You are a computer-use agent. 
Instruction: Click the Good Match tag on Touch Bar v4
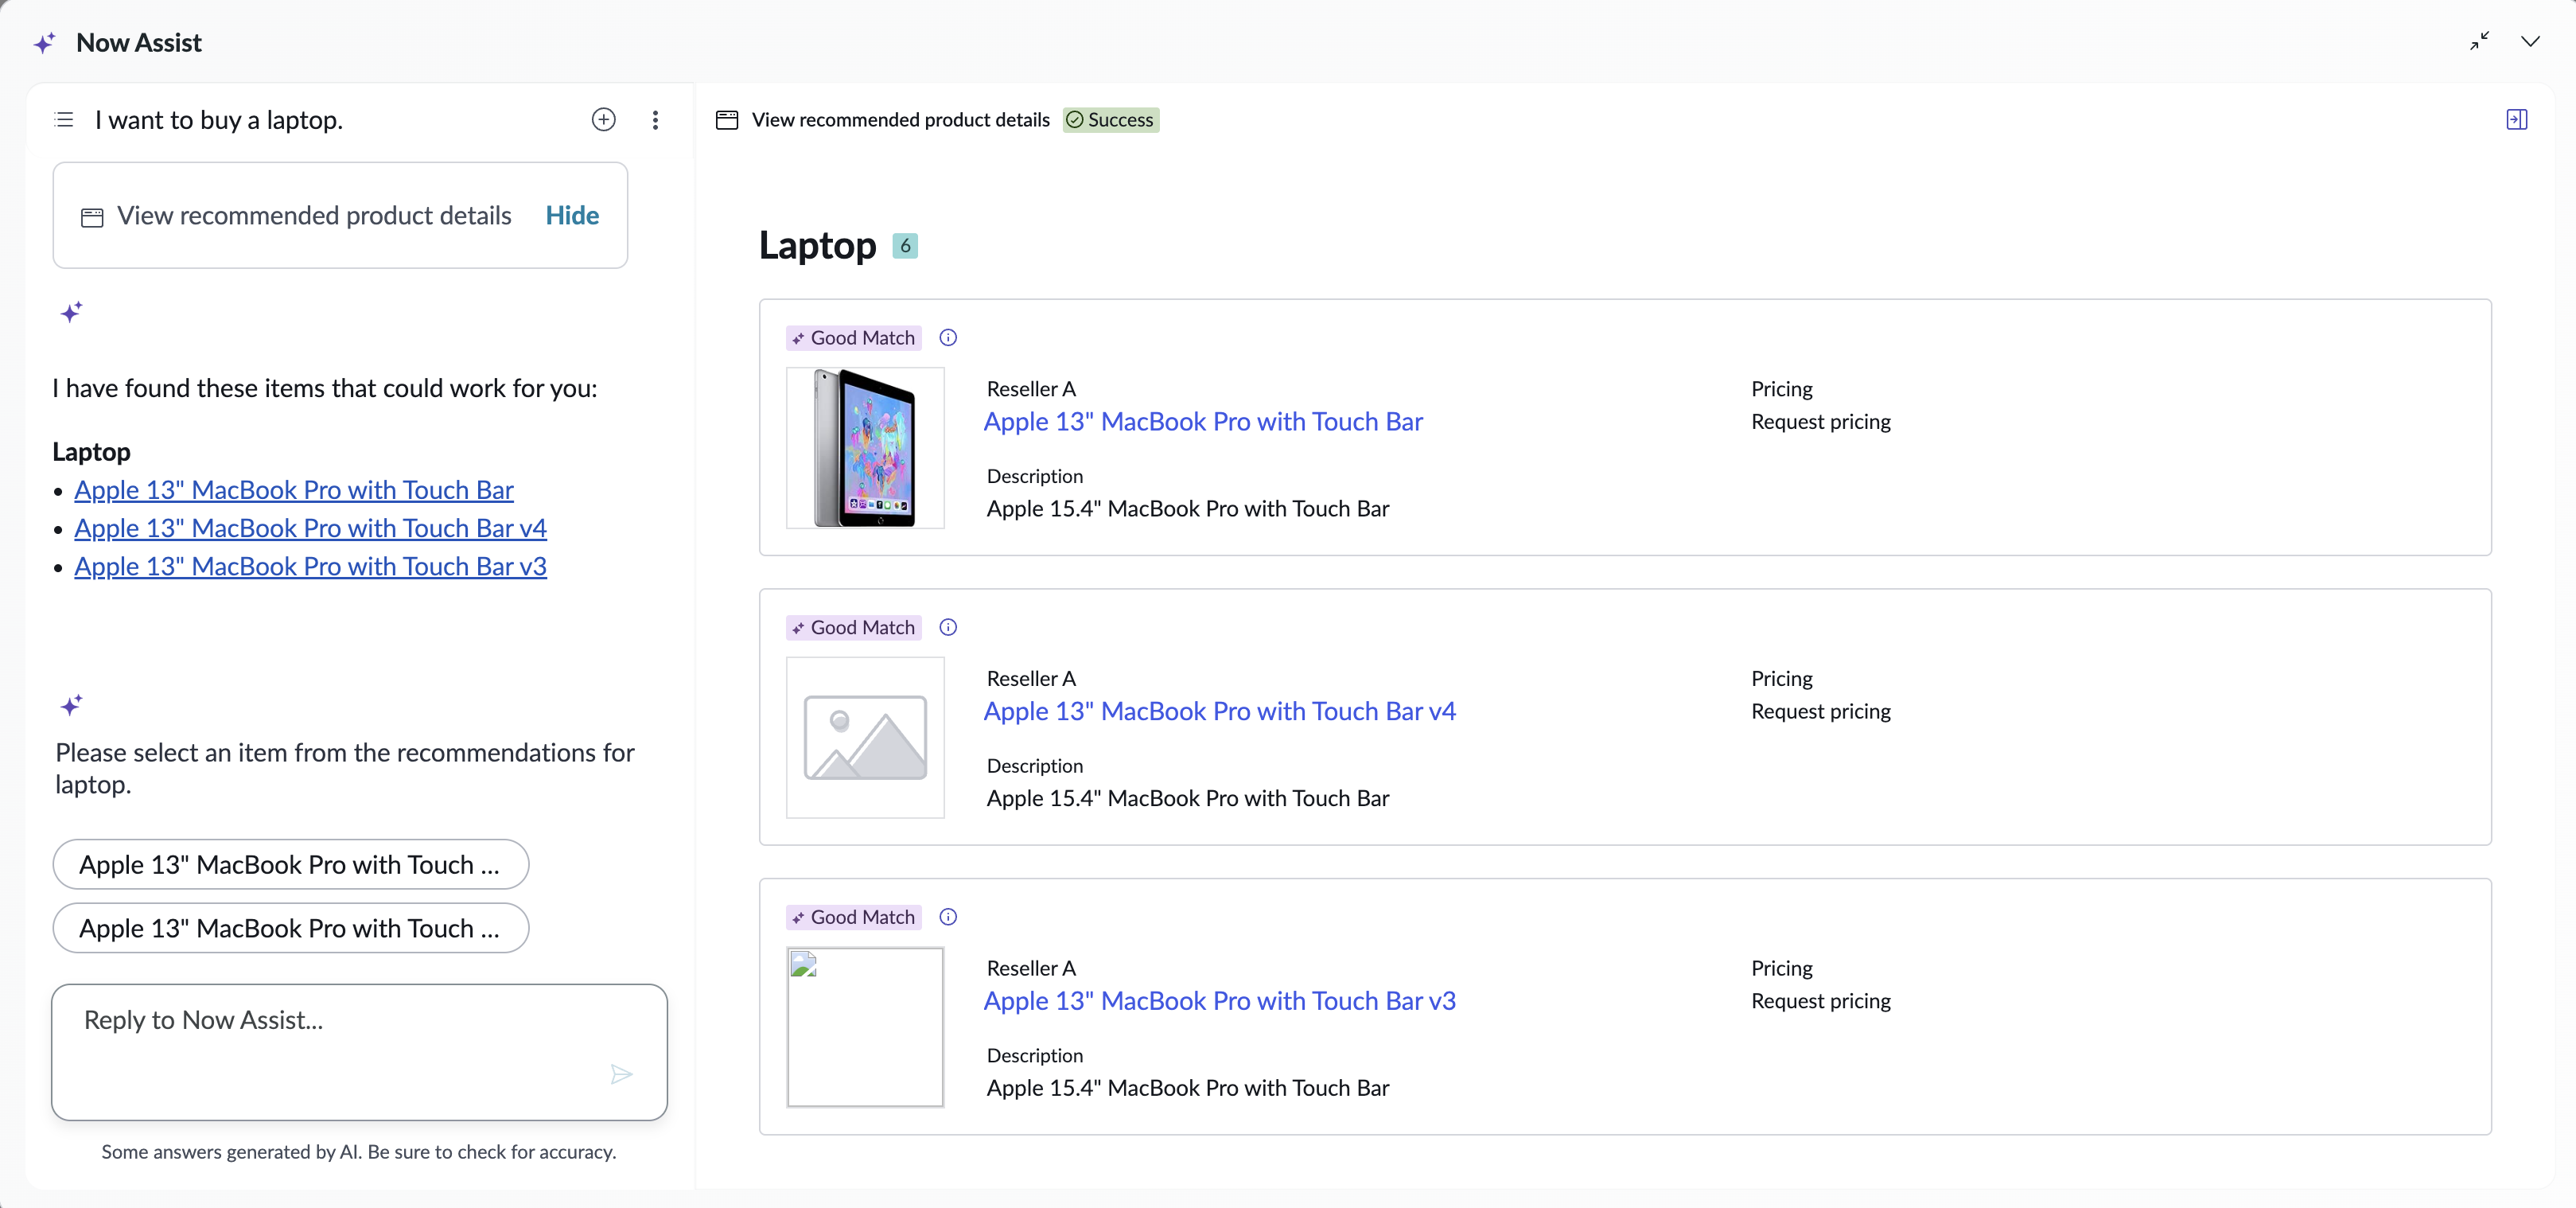click(x=853, y=628)
